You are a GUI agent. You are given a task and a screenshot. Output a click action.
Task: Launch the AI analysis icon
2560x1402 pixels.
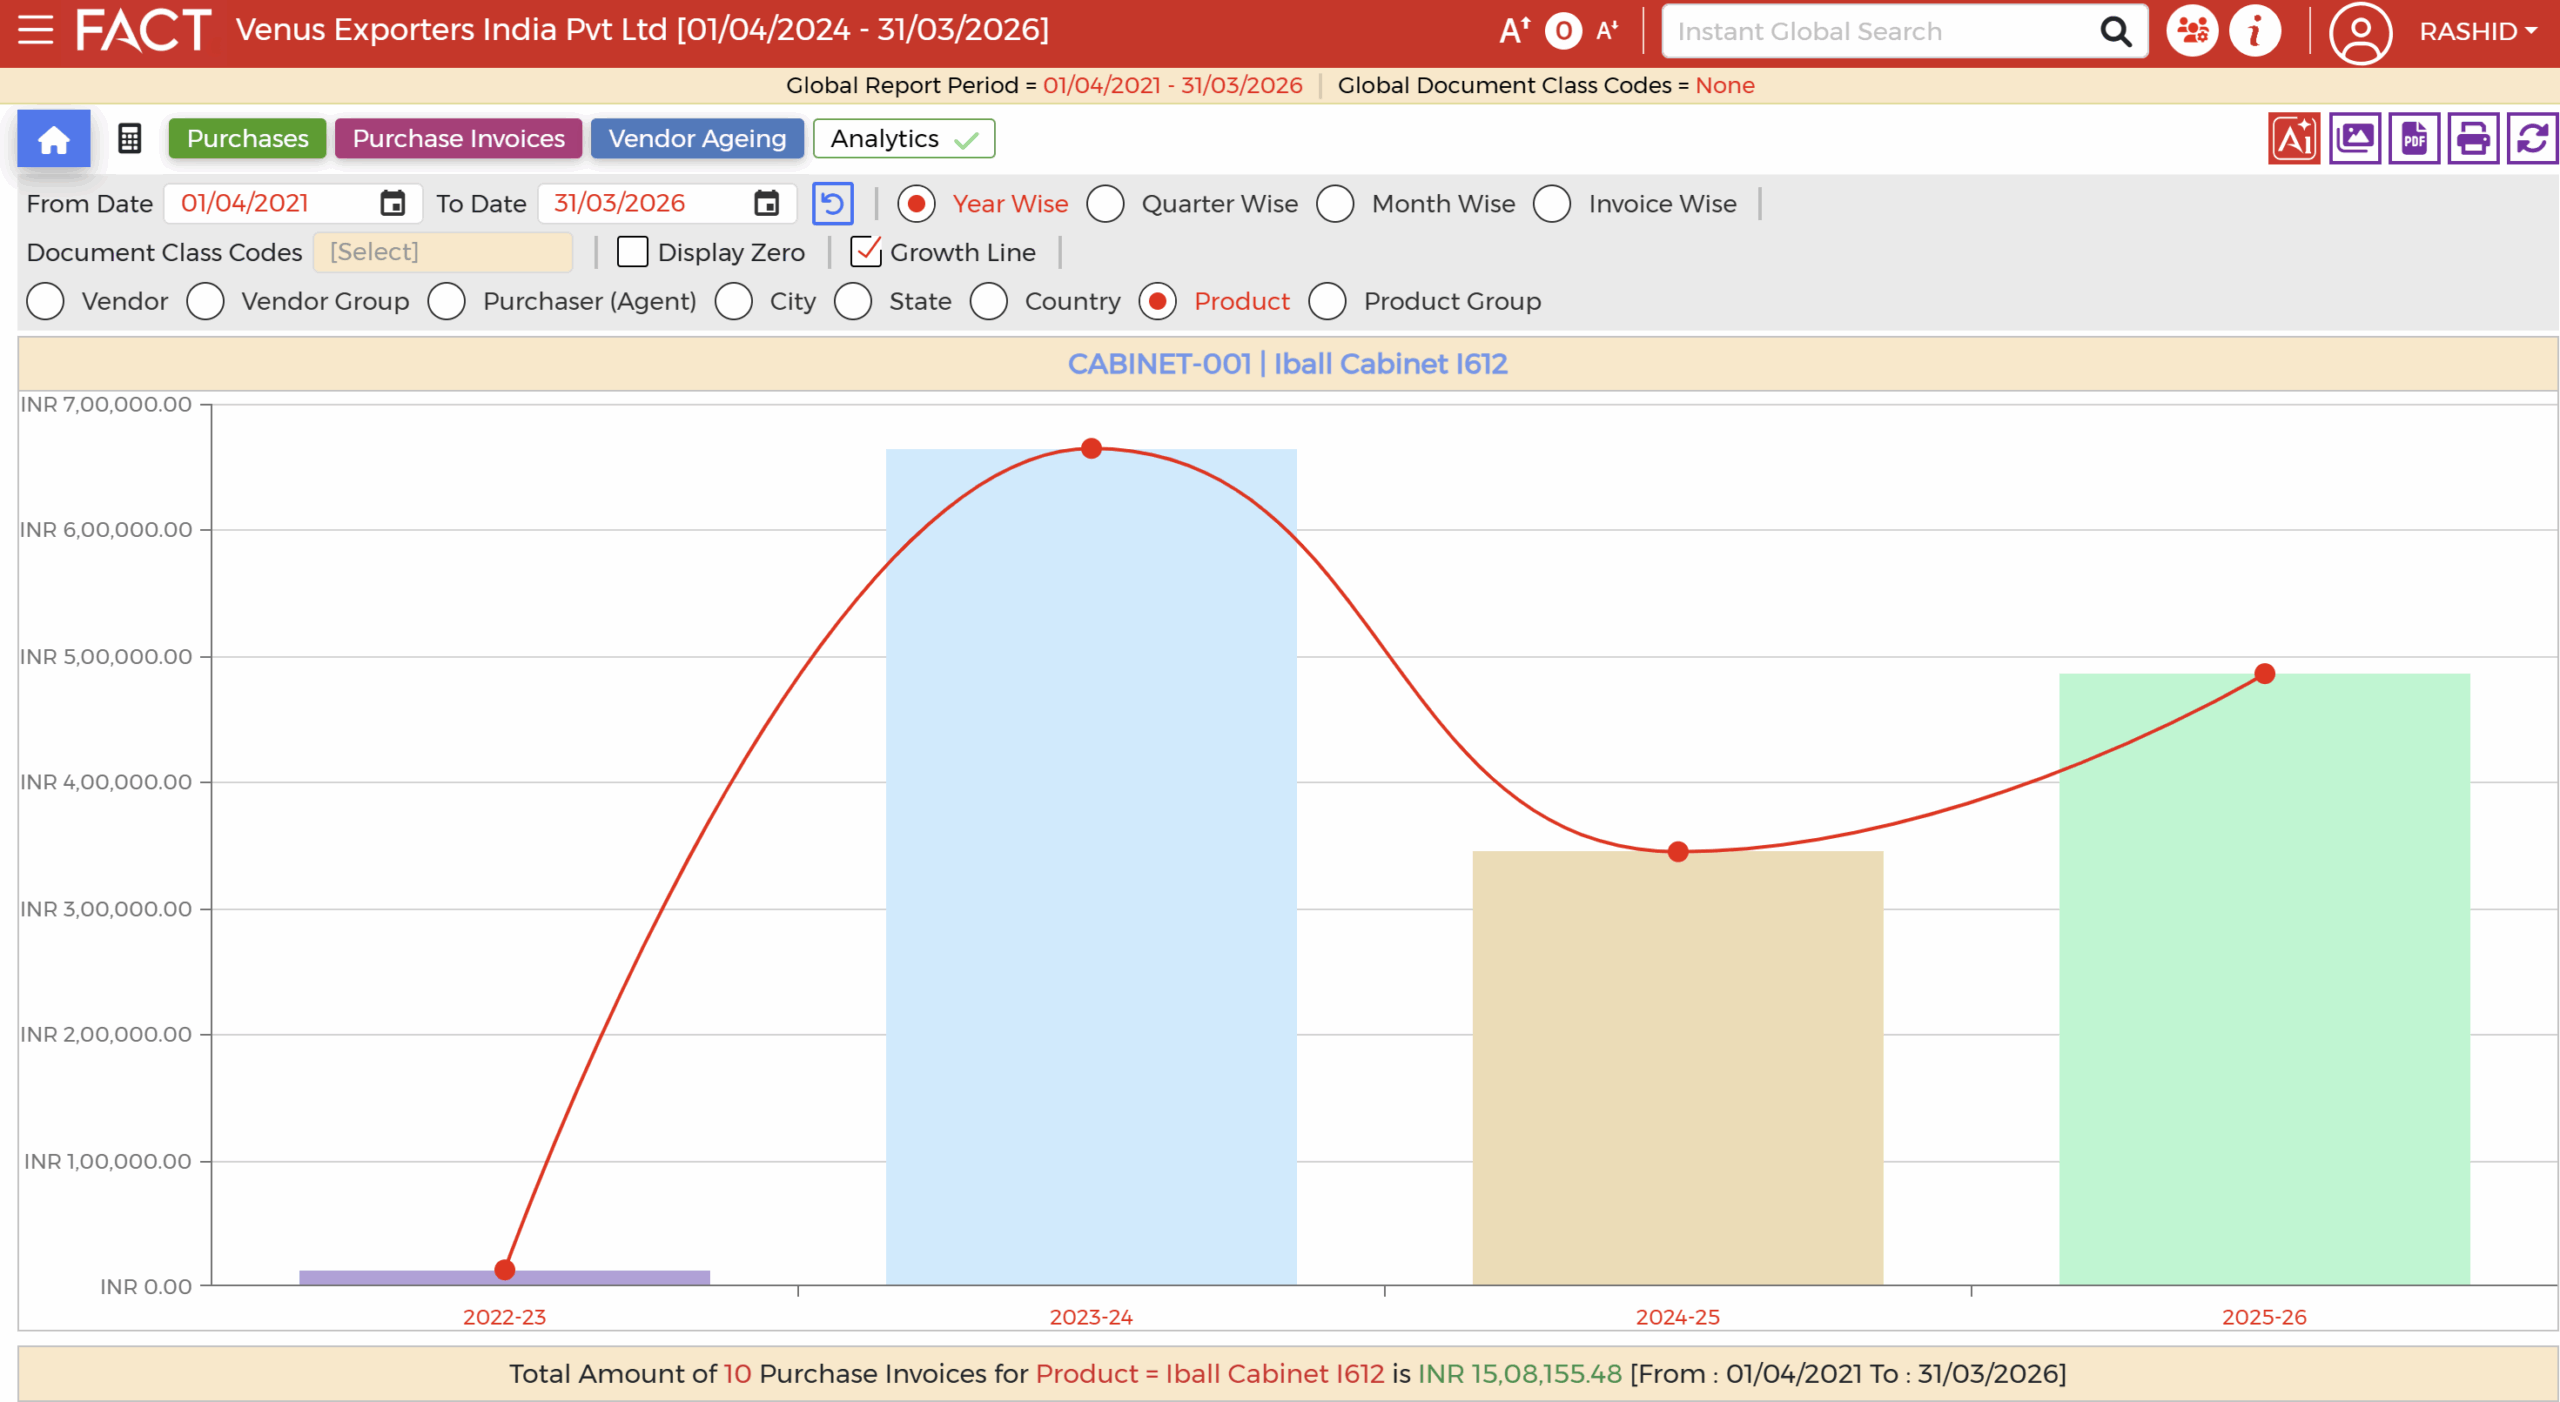coord(2294,138)
